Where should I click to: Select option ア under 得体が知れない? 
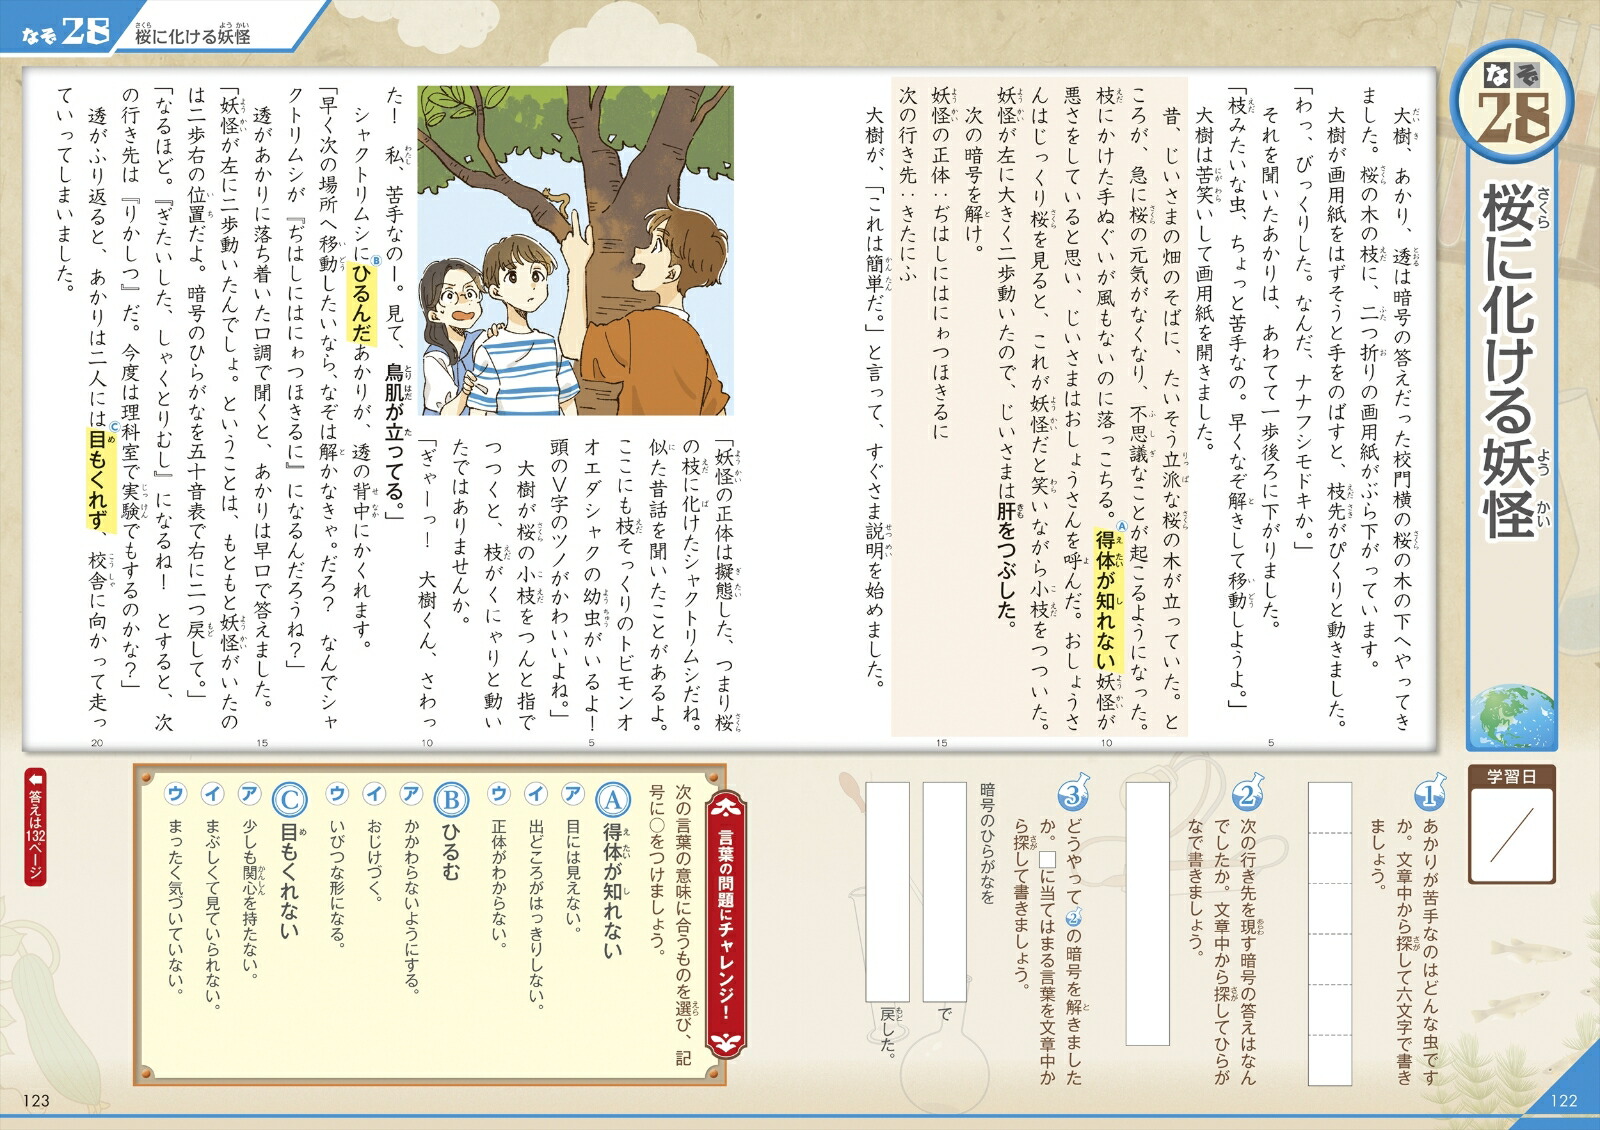pyautogui.click(x=572, y=794)
